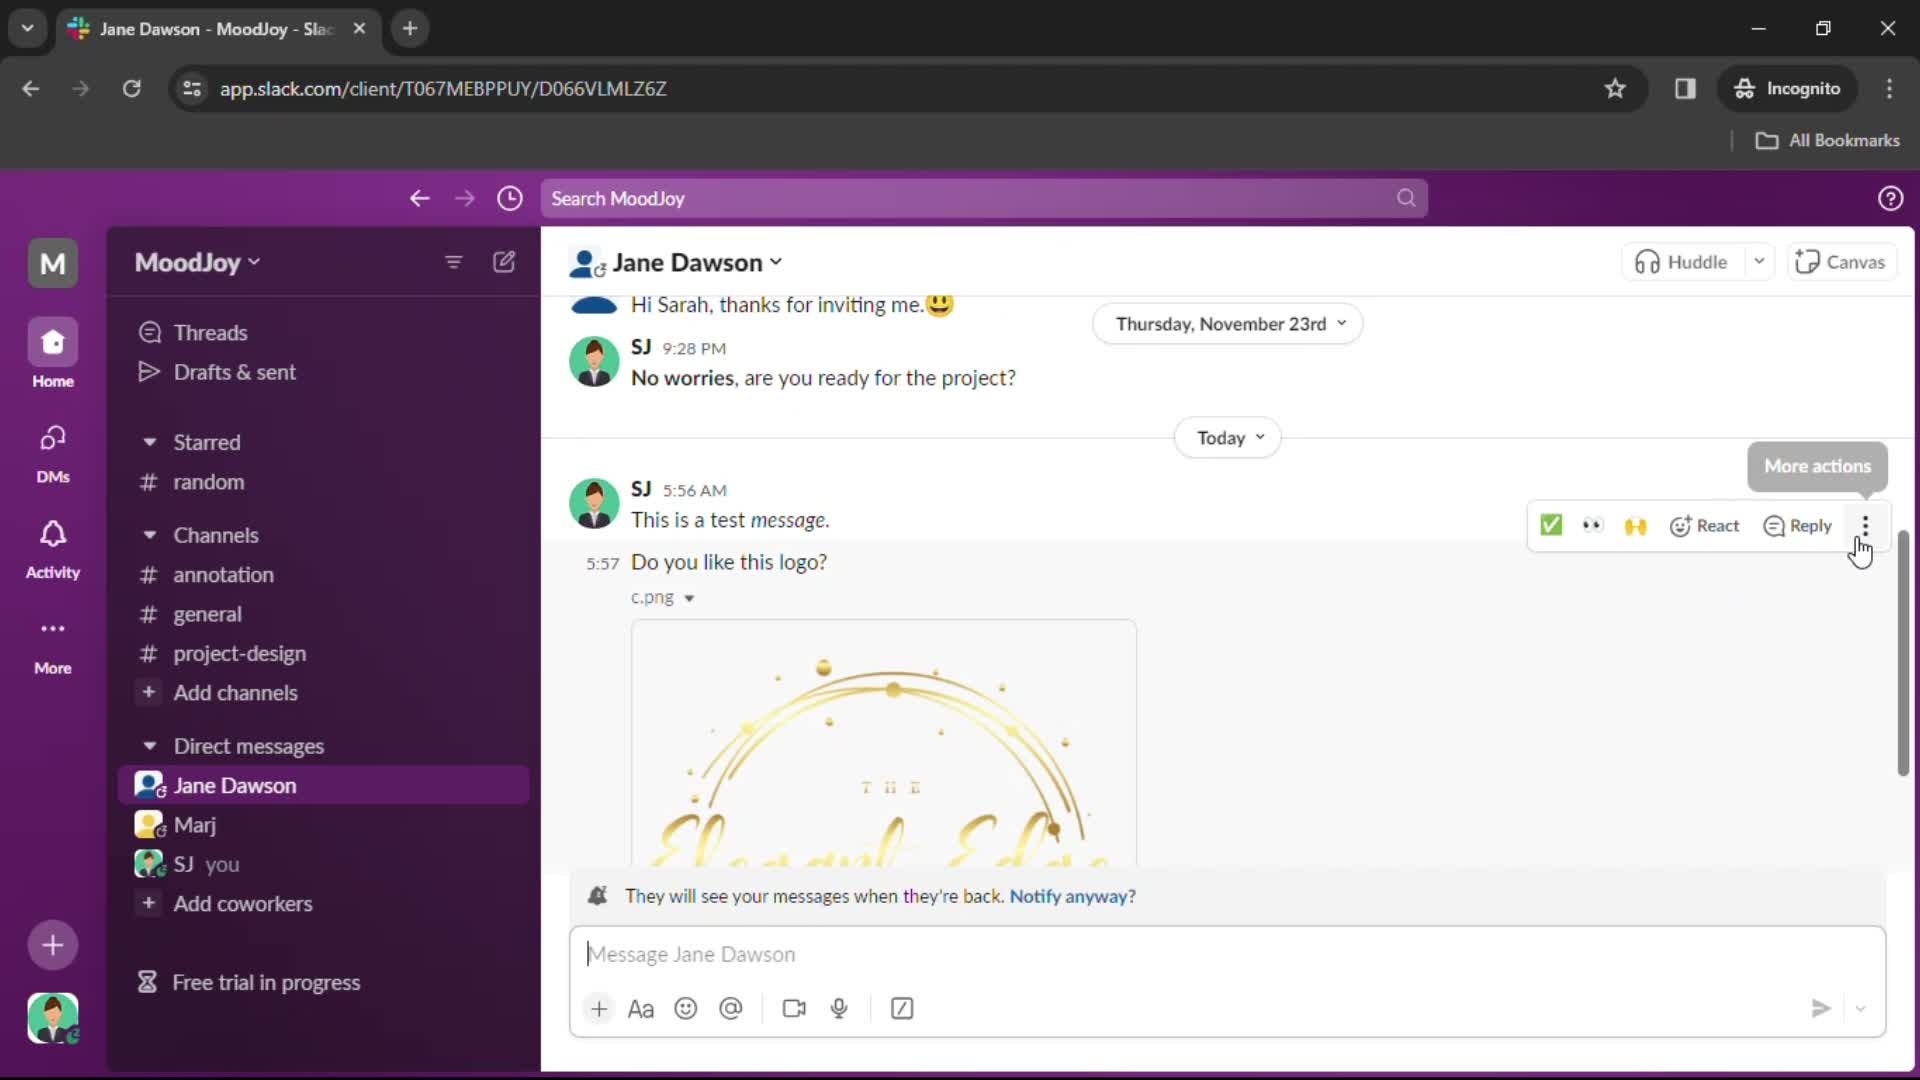The width and height of the screenshot is (1920, 1080).
Task: Collapse the Starred section in sidebar
Action: 148,440
